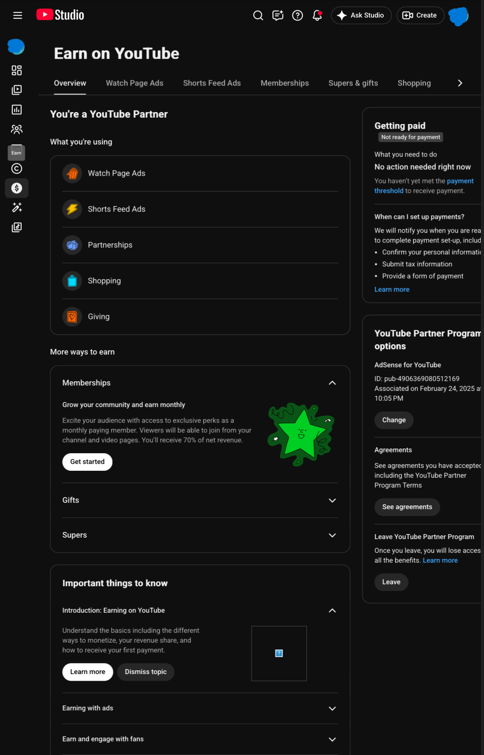The width and height of the screenshot is (484, 755).
Task: Open the Dashboard icon in sidebar
Action: [16, 70]
